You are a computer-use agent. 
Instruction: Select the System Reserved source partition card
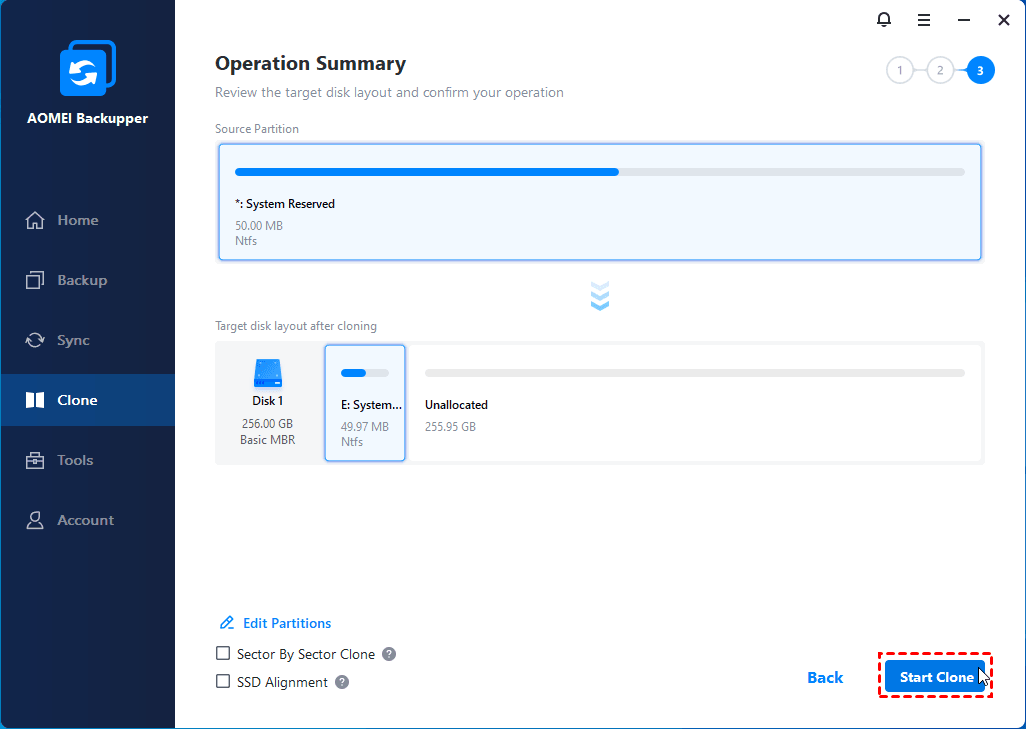click(599, 202)
